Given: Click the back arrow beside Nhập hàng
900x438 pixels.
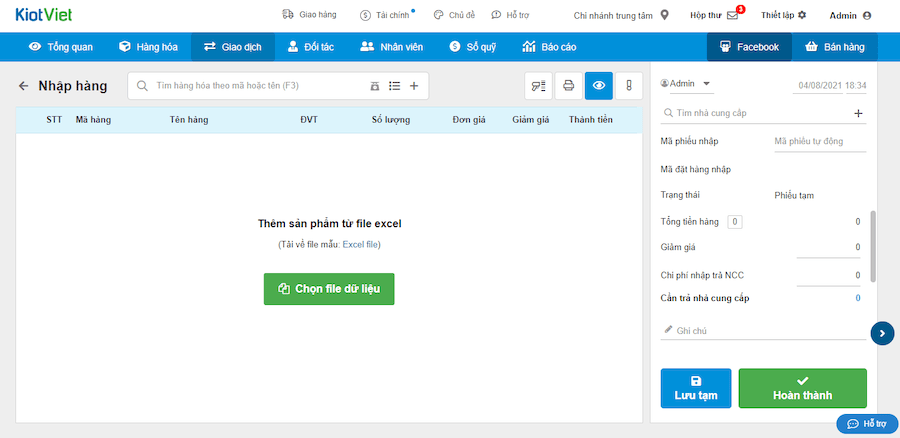Looking at the screenshot, I should [23, 86].
